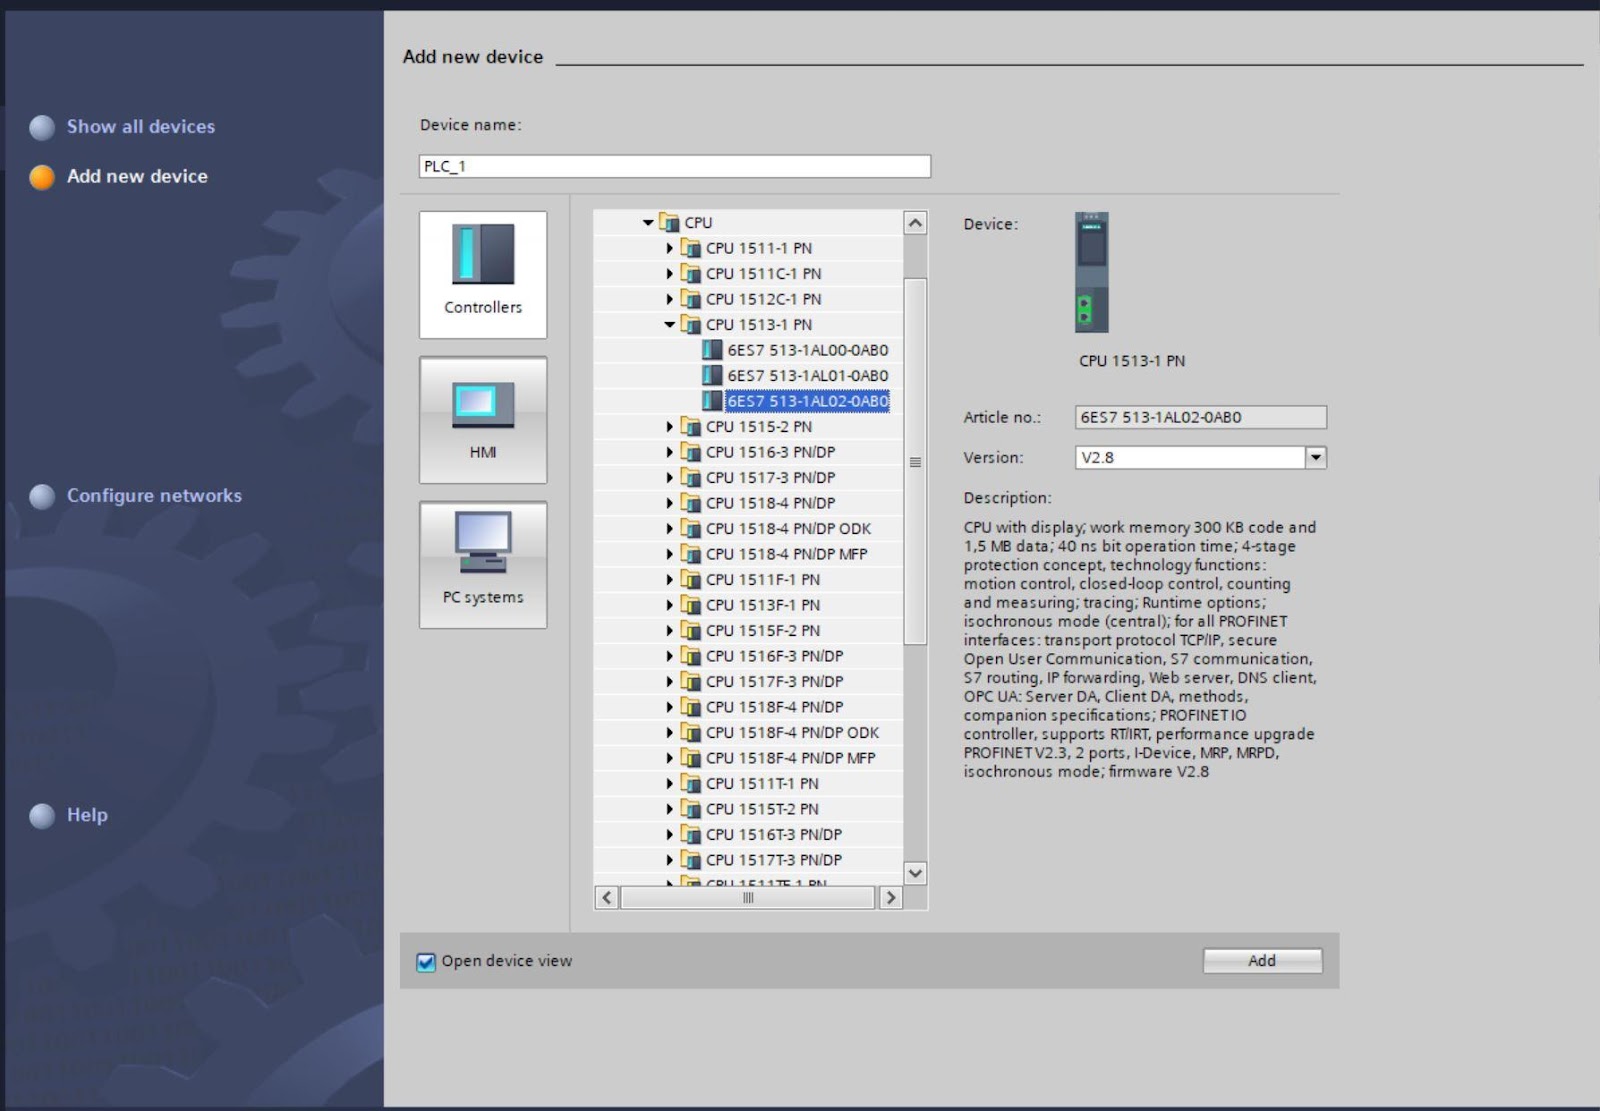Click the Device name input field
1600x1111 pixels.
[x=675, y=166]
